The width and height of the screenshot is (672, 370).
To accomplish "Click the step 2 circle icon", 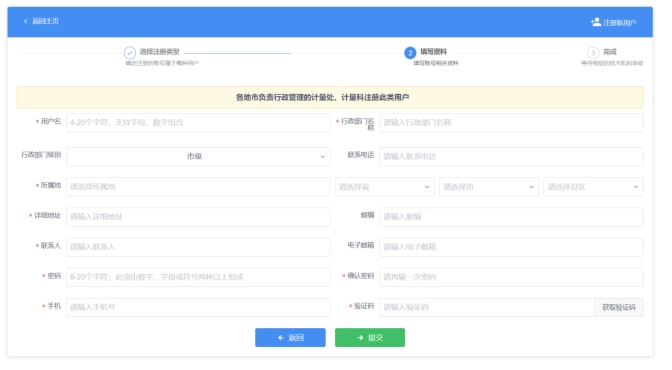I will (410, 53).
